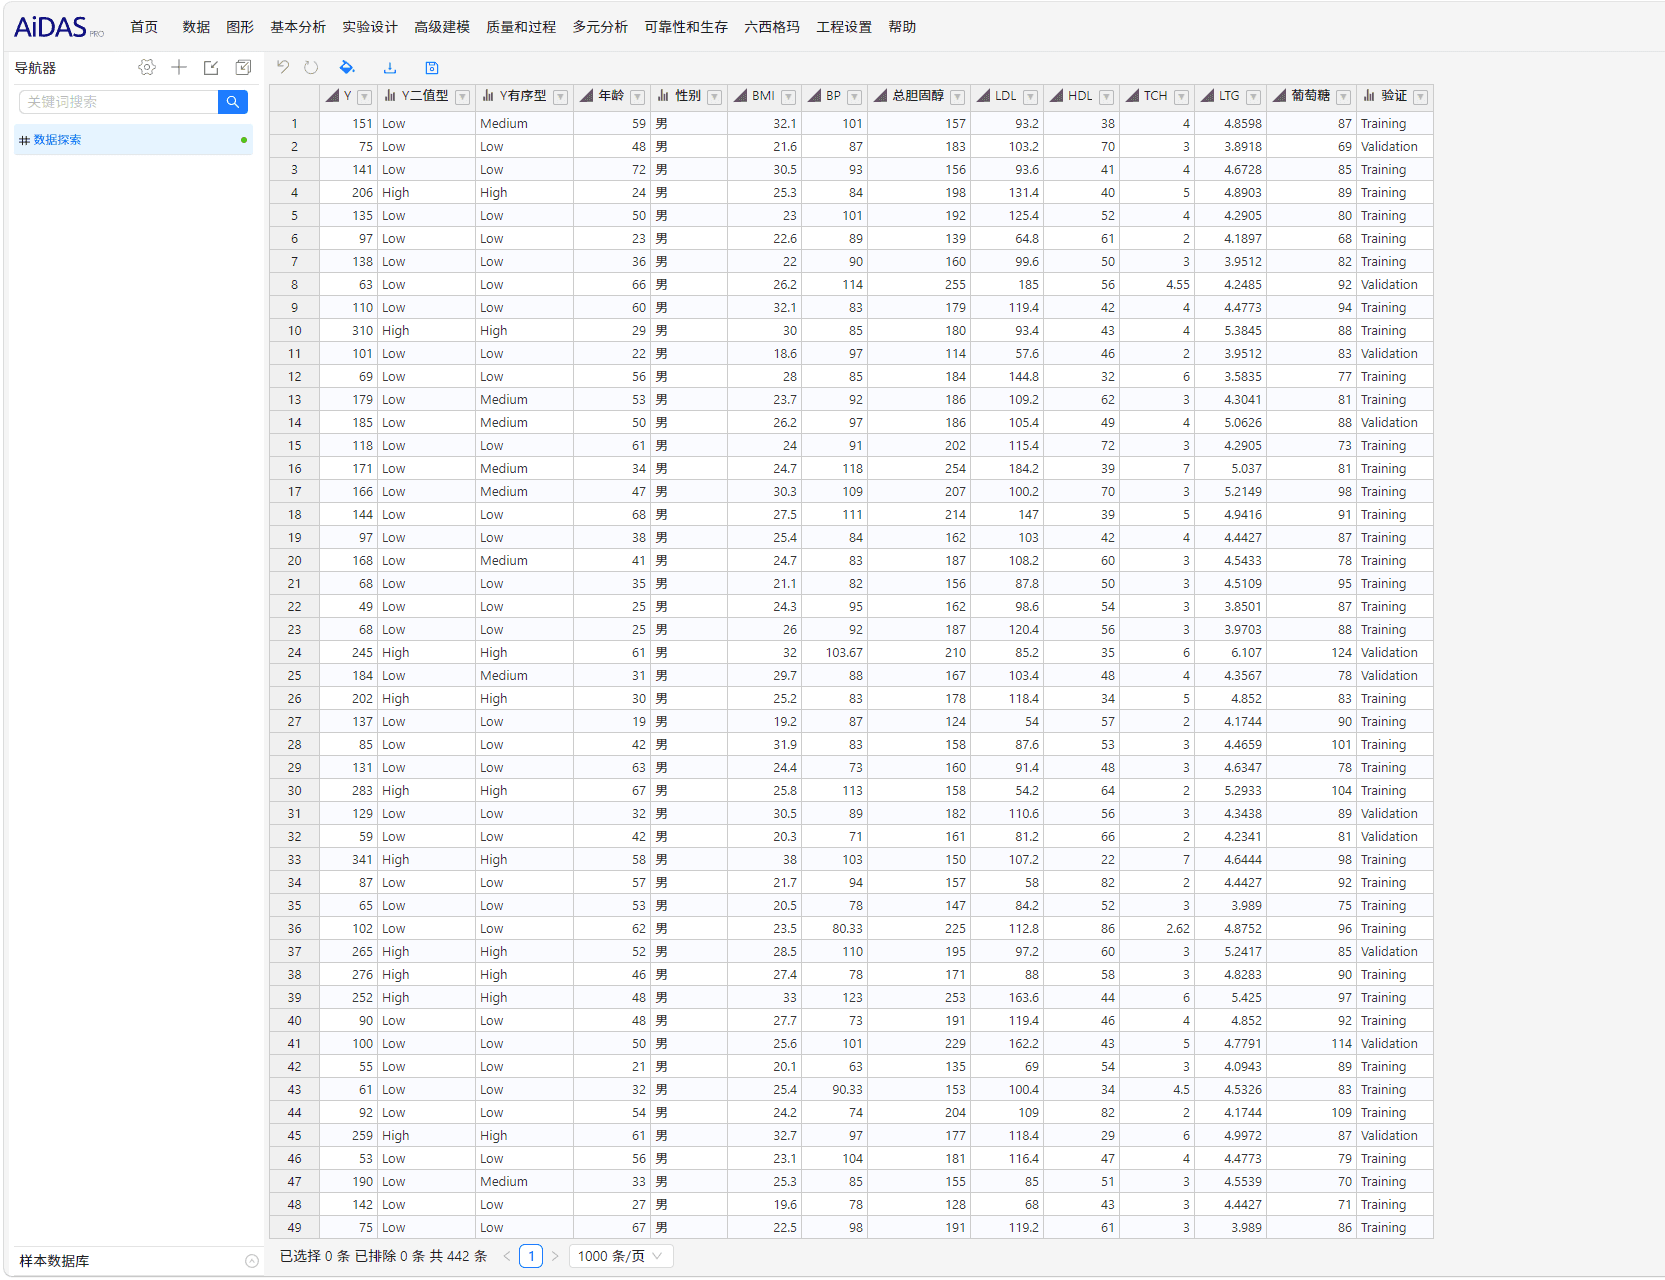Click continuous type icon of Y column
The width and height of the screenshot is (1665, 1280).
pyautogui.click(x=332, y=96)
